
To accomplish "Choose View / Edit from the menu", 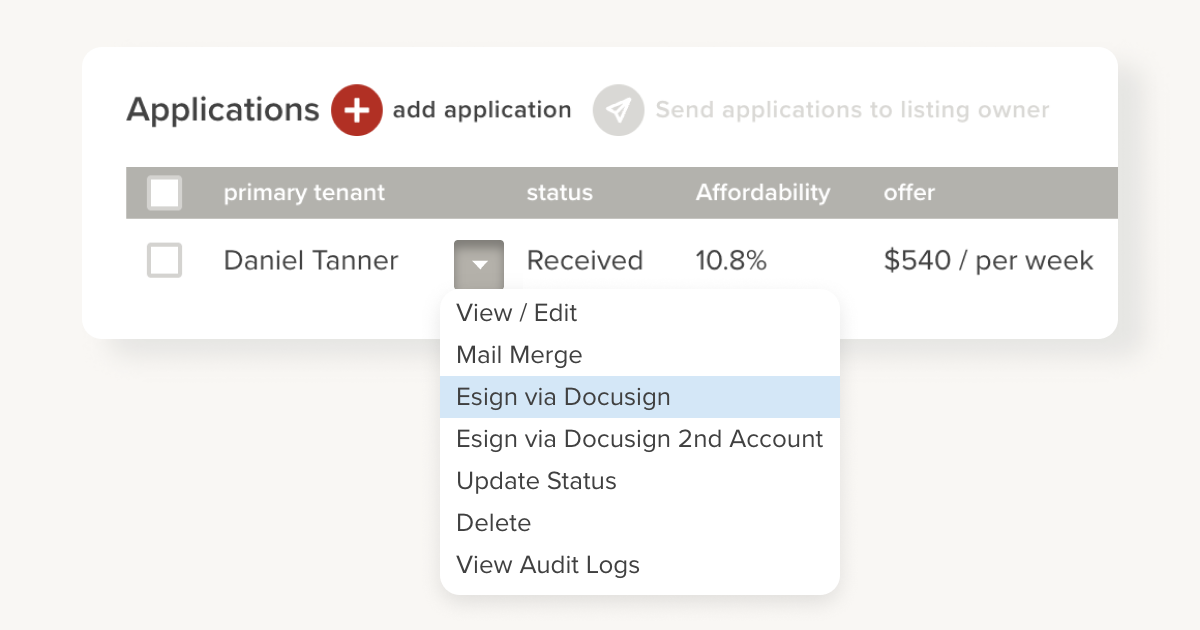I will pos(516,313).
